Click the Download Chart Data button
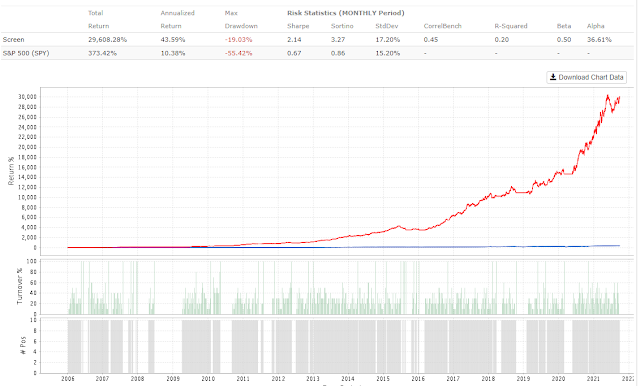Screen dimensions: 640x386 click(x=587, y=77)
